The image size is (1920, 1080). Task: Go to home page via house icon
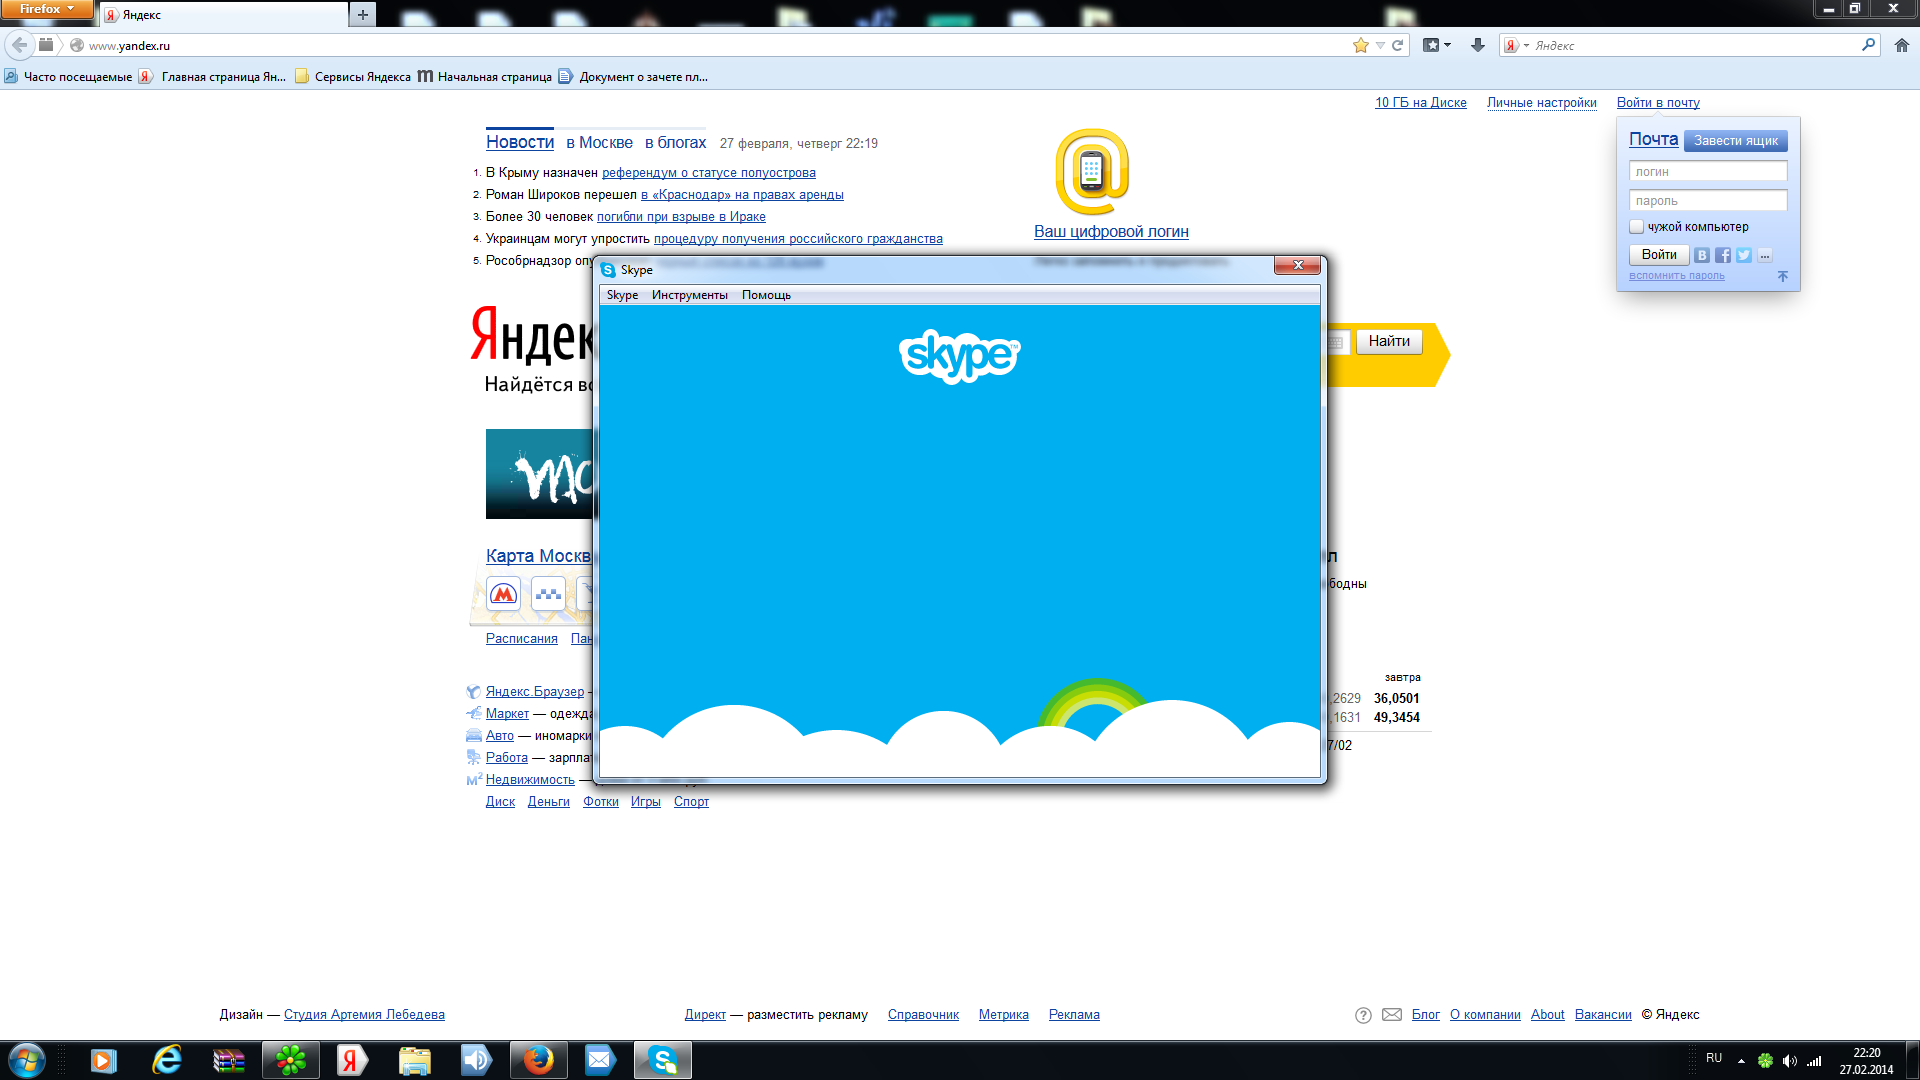click(1901, 45)
